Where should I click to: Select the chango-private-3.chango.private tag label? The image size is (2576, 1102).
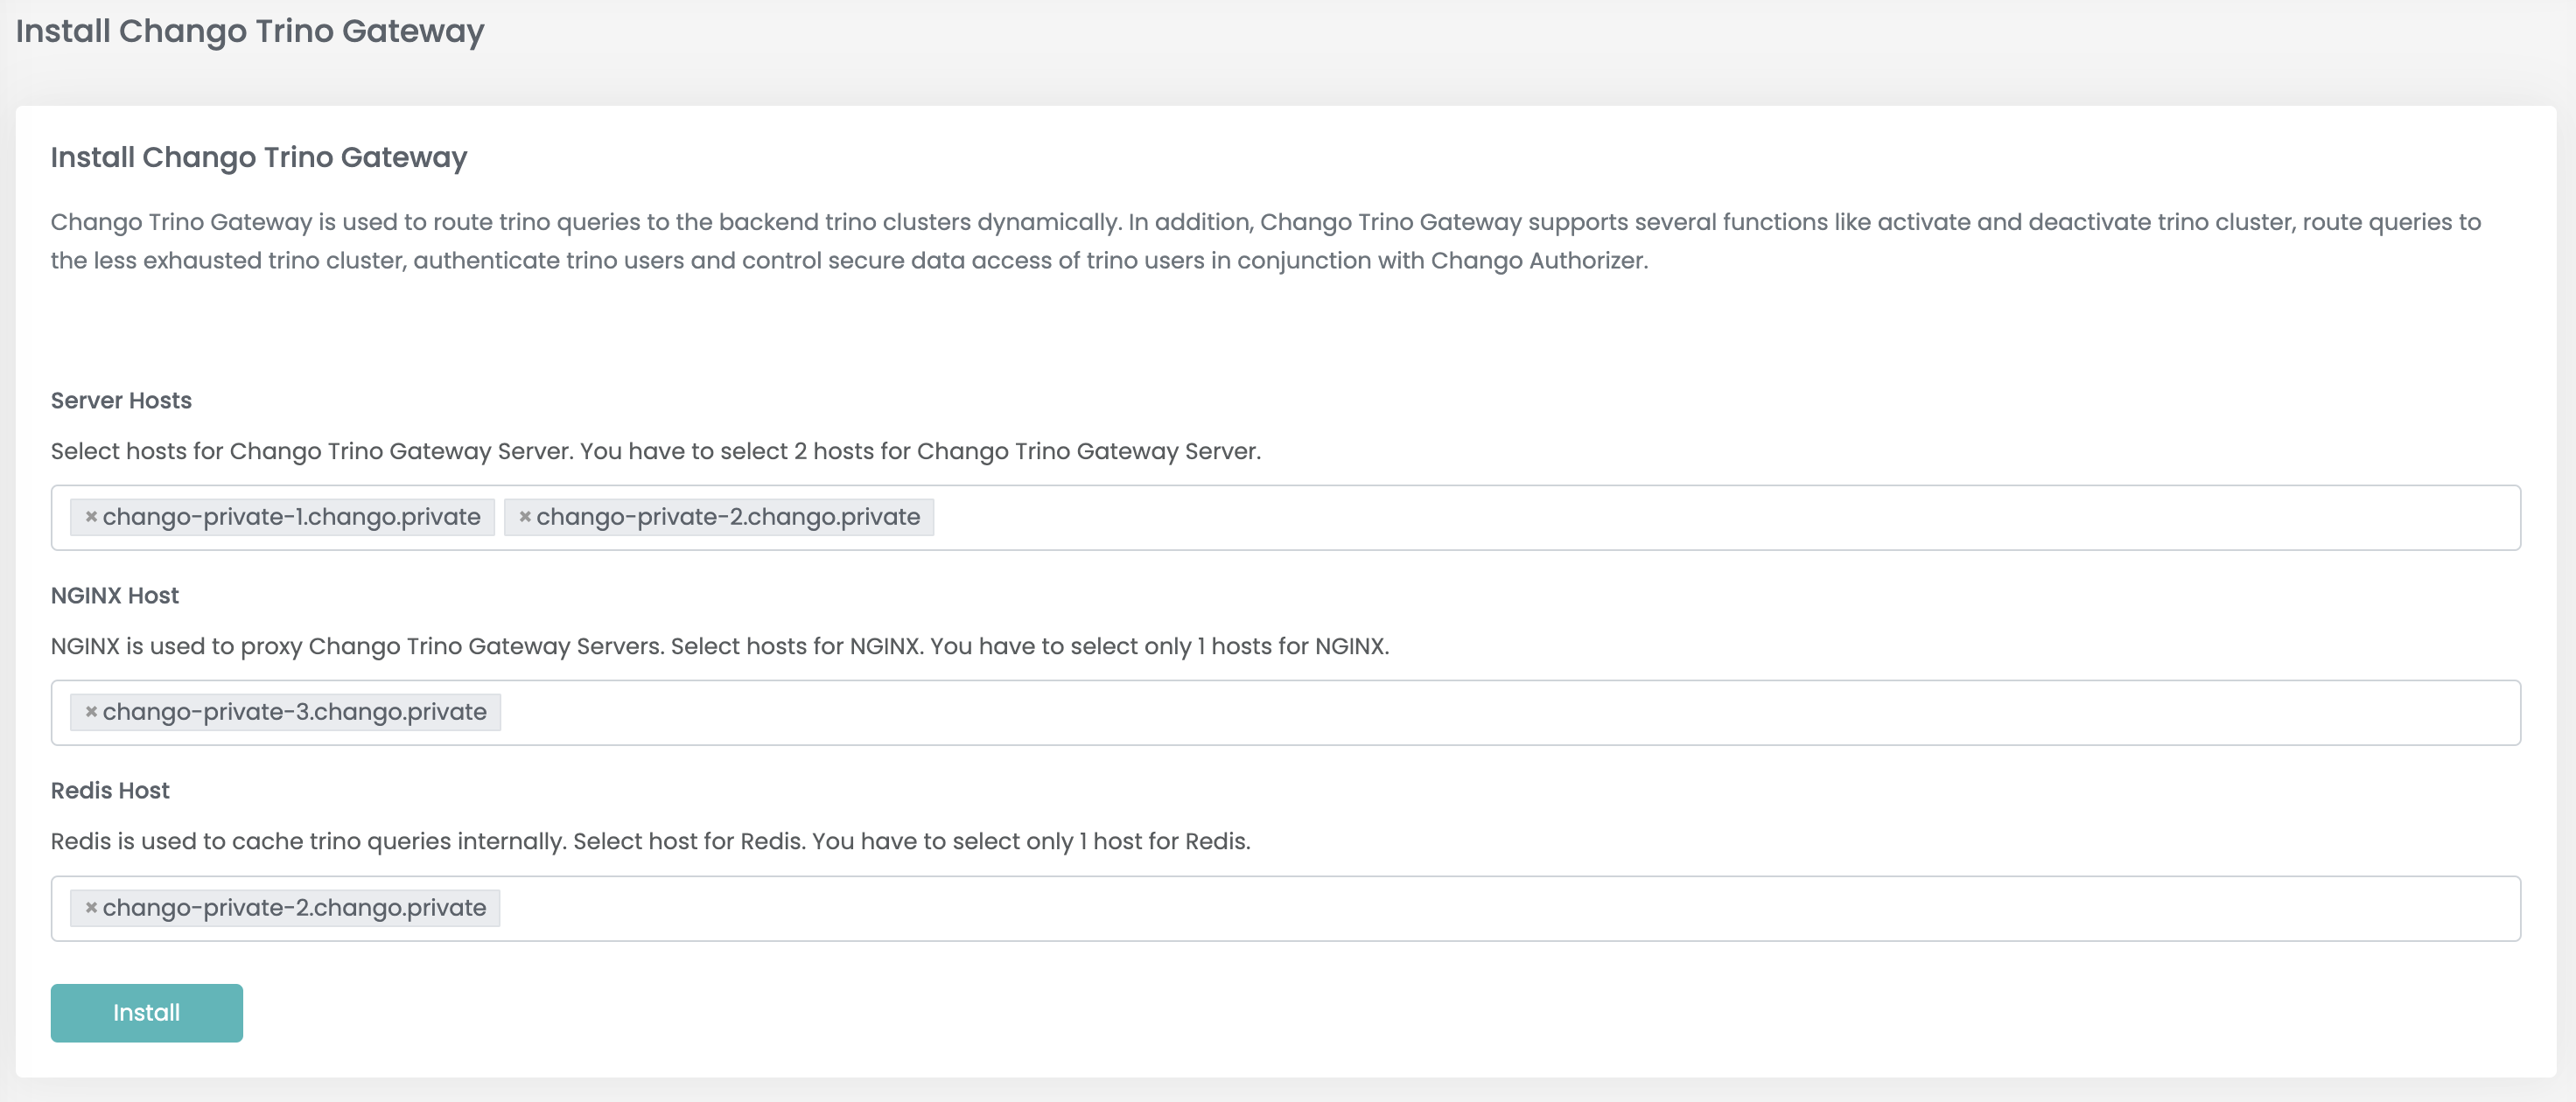coord(294,712)
